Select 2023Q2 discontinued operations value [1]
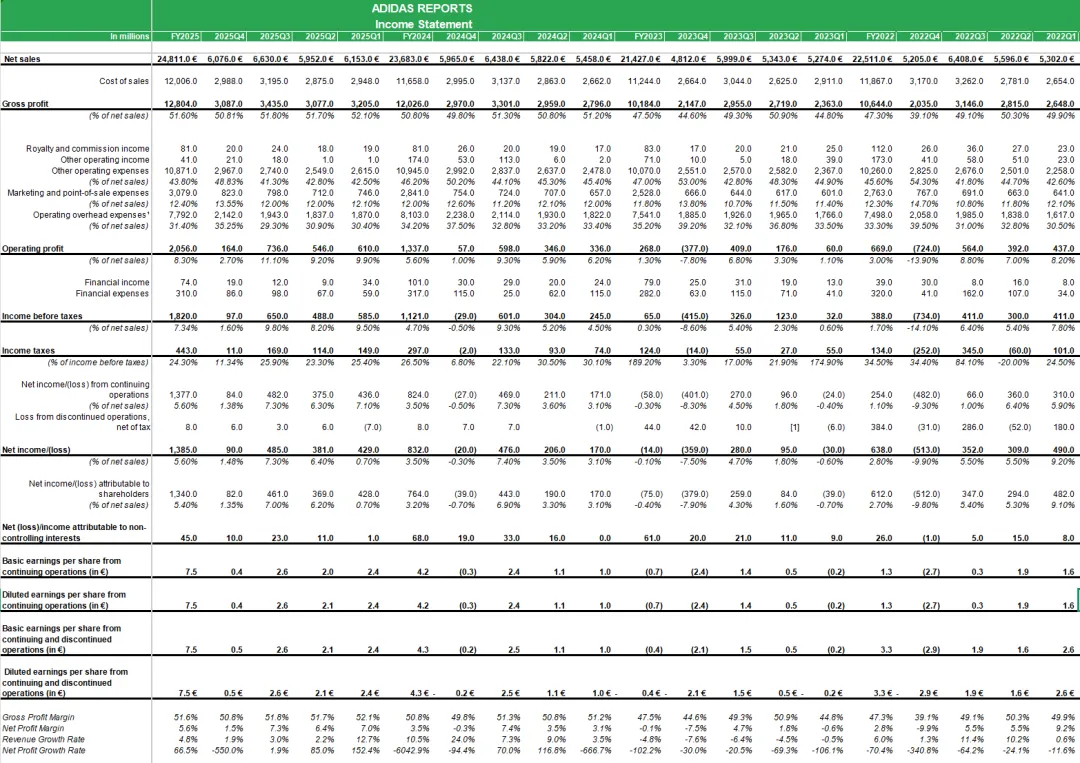This screenshot has width=1080, height=763. click(794, 428)
